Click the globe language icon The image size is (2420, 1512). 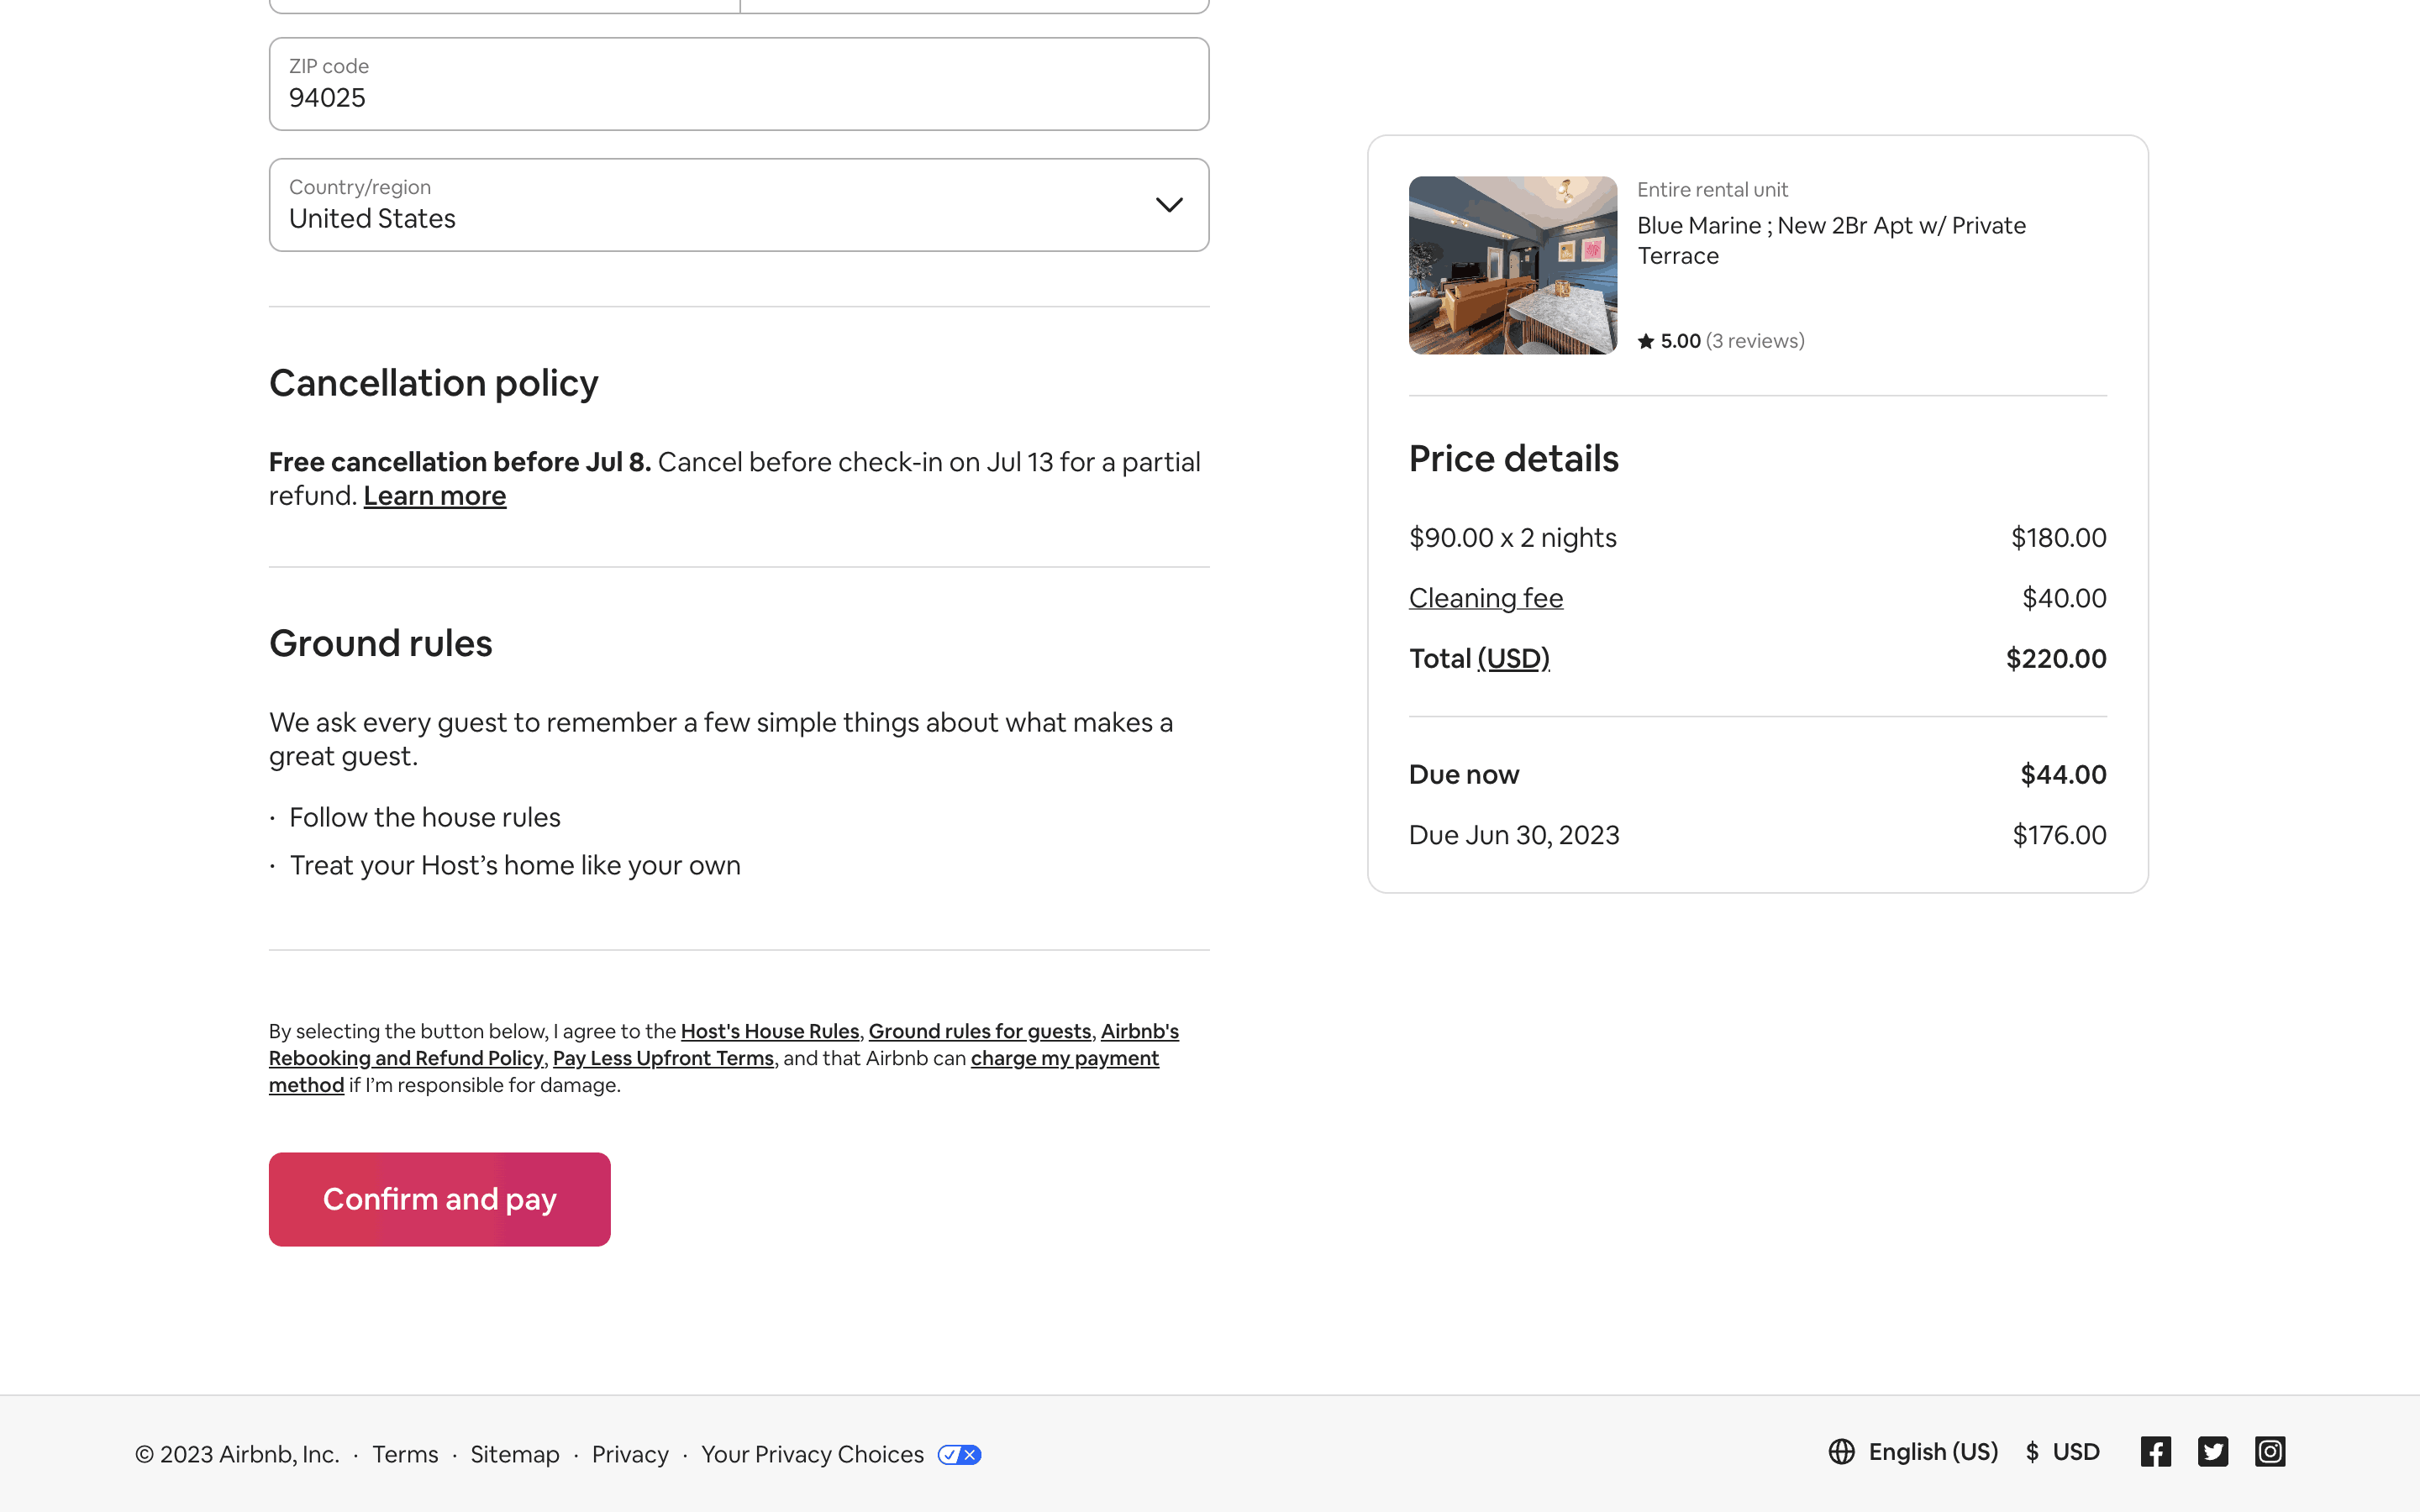pyautogui.click(x=1841, y=1452)
